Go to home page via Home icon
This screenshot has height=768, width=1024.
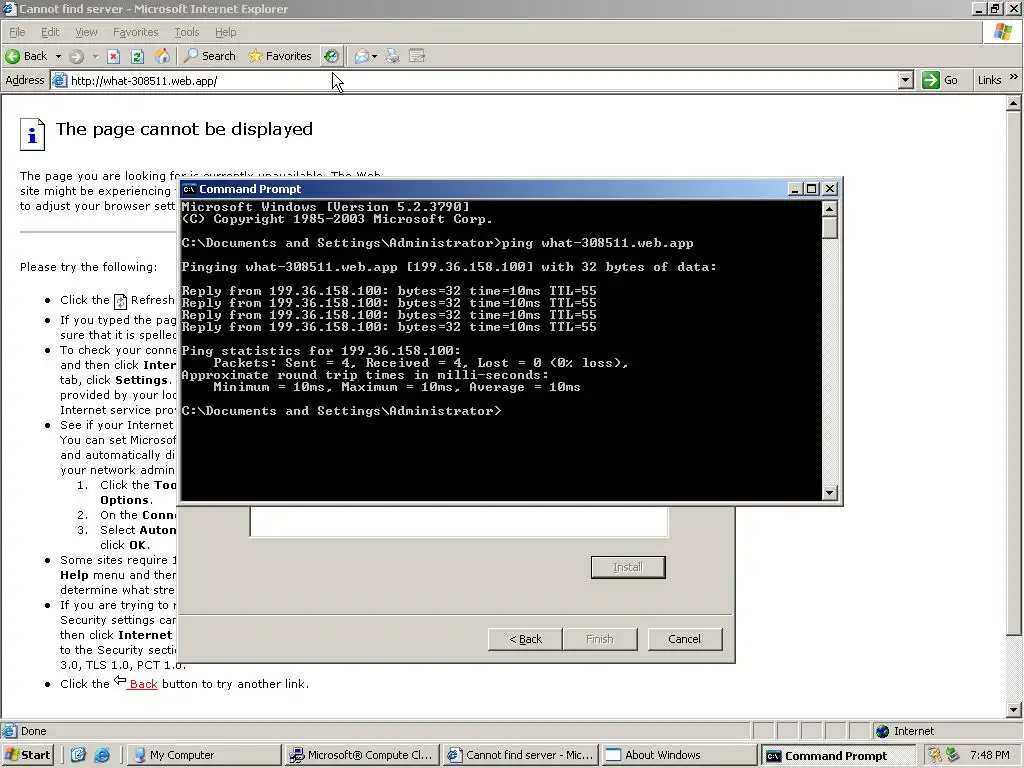point(162,56)
